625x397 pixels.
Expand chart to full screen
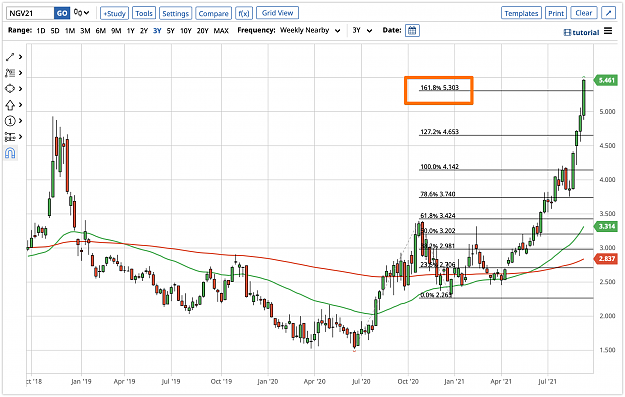[x=608, y=13]
